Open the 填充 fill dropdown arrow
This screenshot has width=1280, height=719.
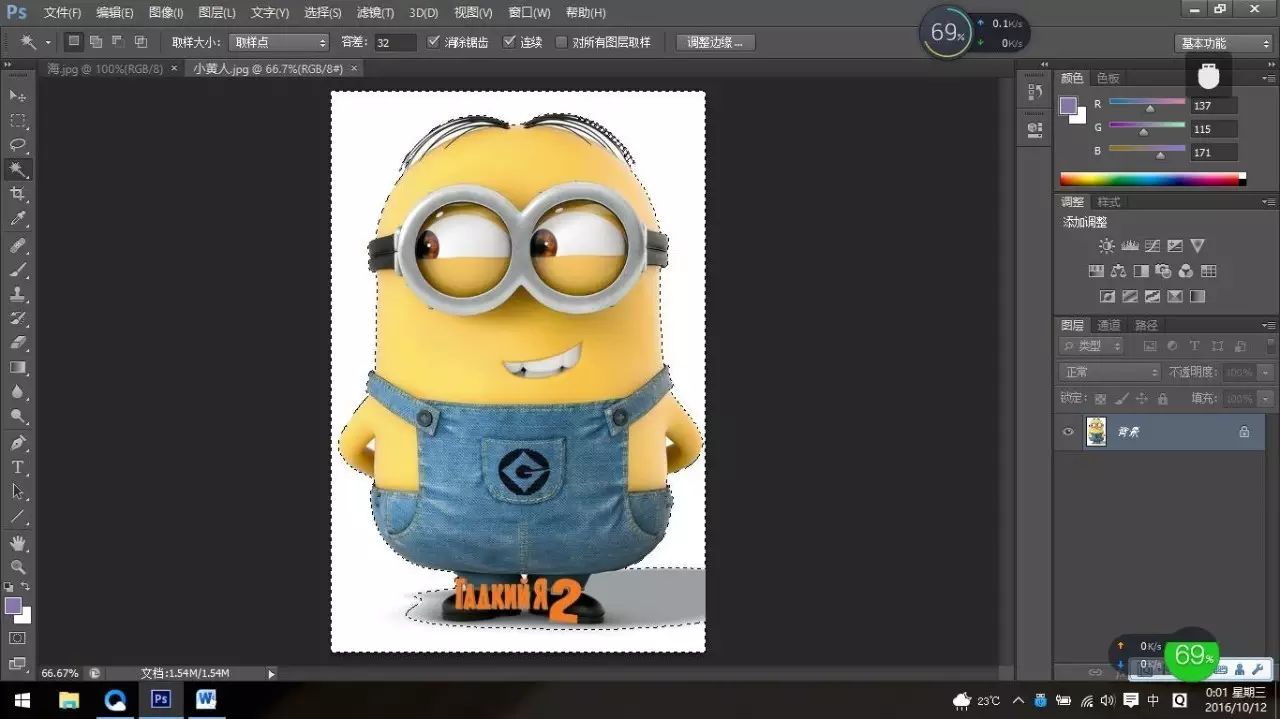pyautogui.click(x=1266, y=398)
